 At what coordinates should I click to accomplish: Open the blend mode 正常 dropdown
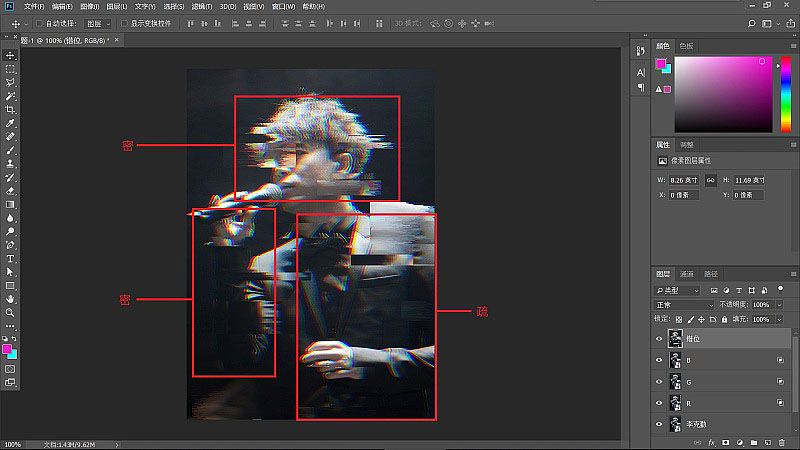(684, 305)
